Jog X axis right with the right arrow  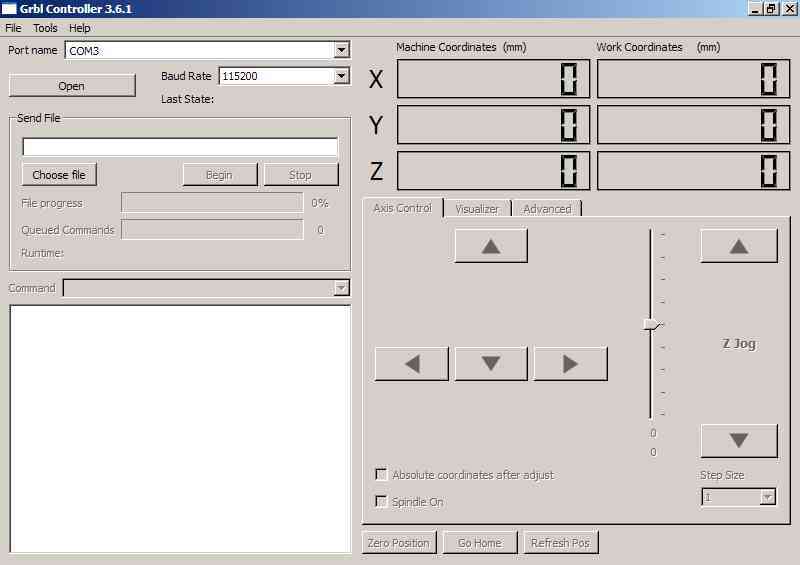[x=570, y=363]
